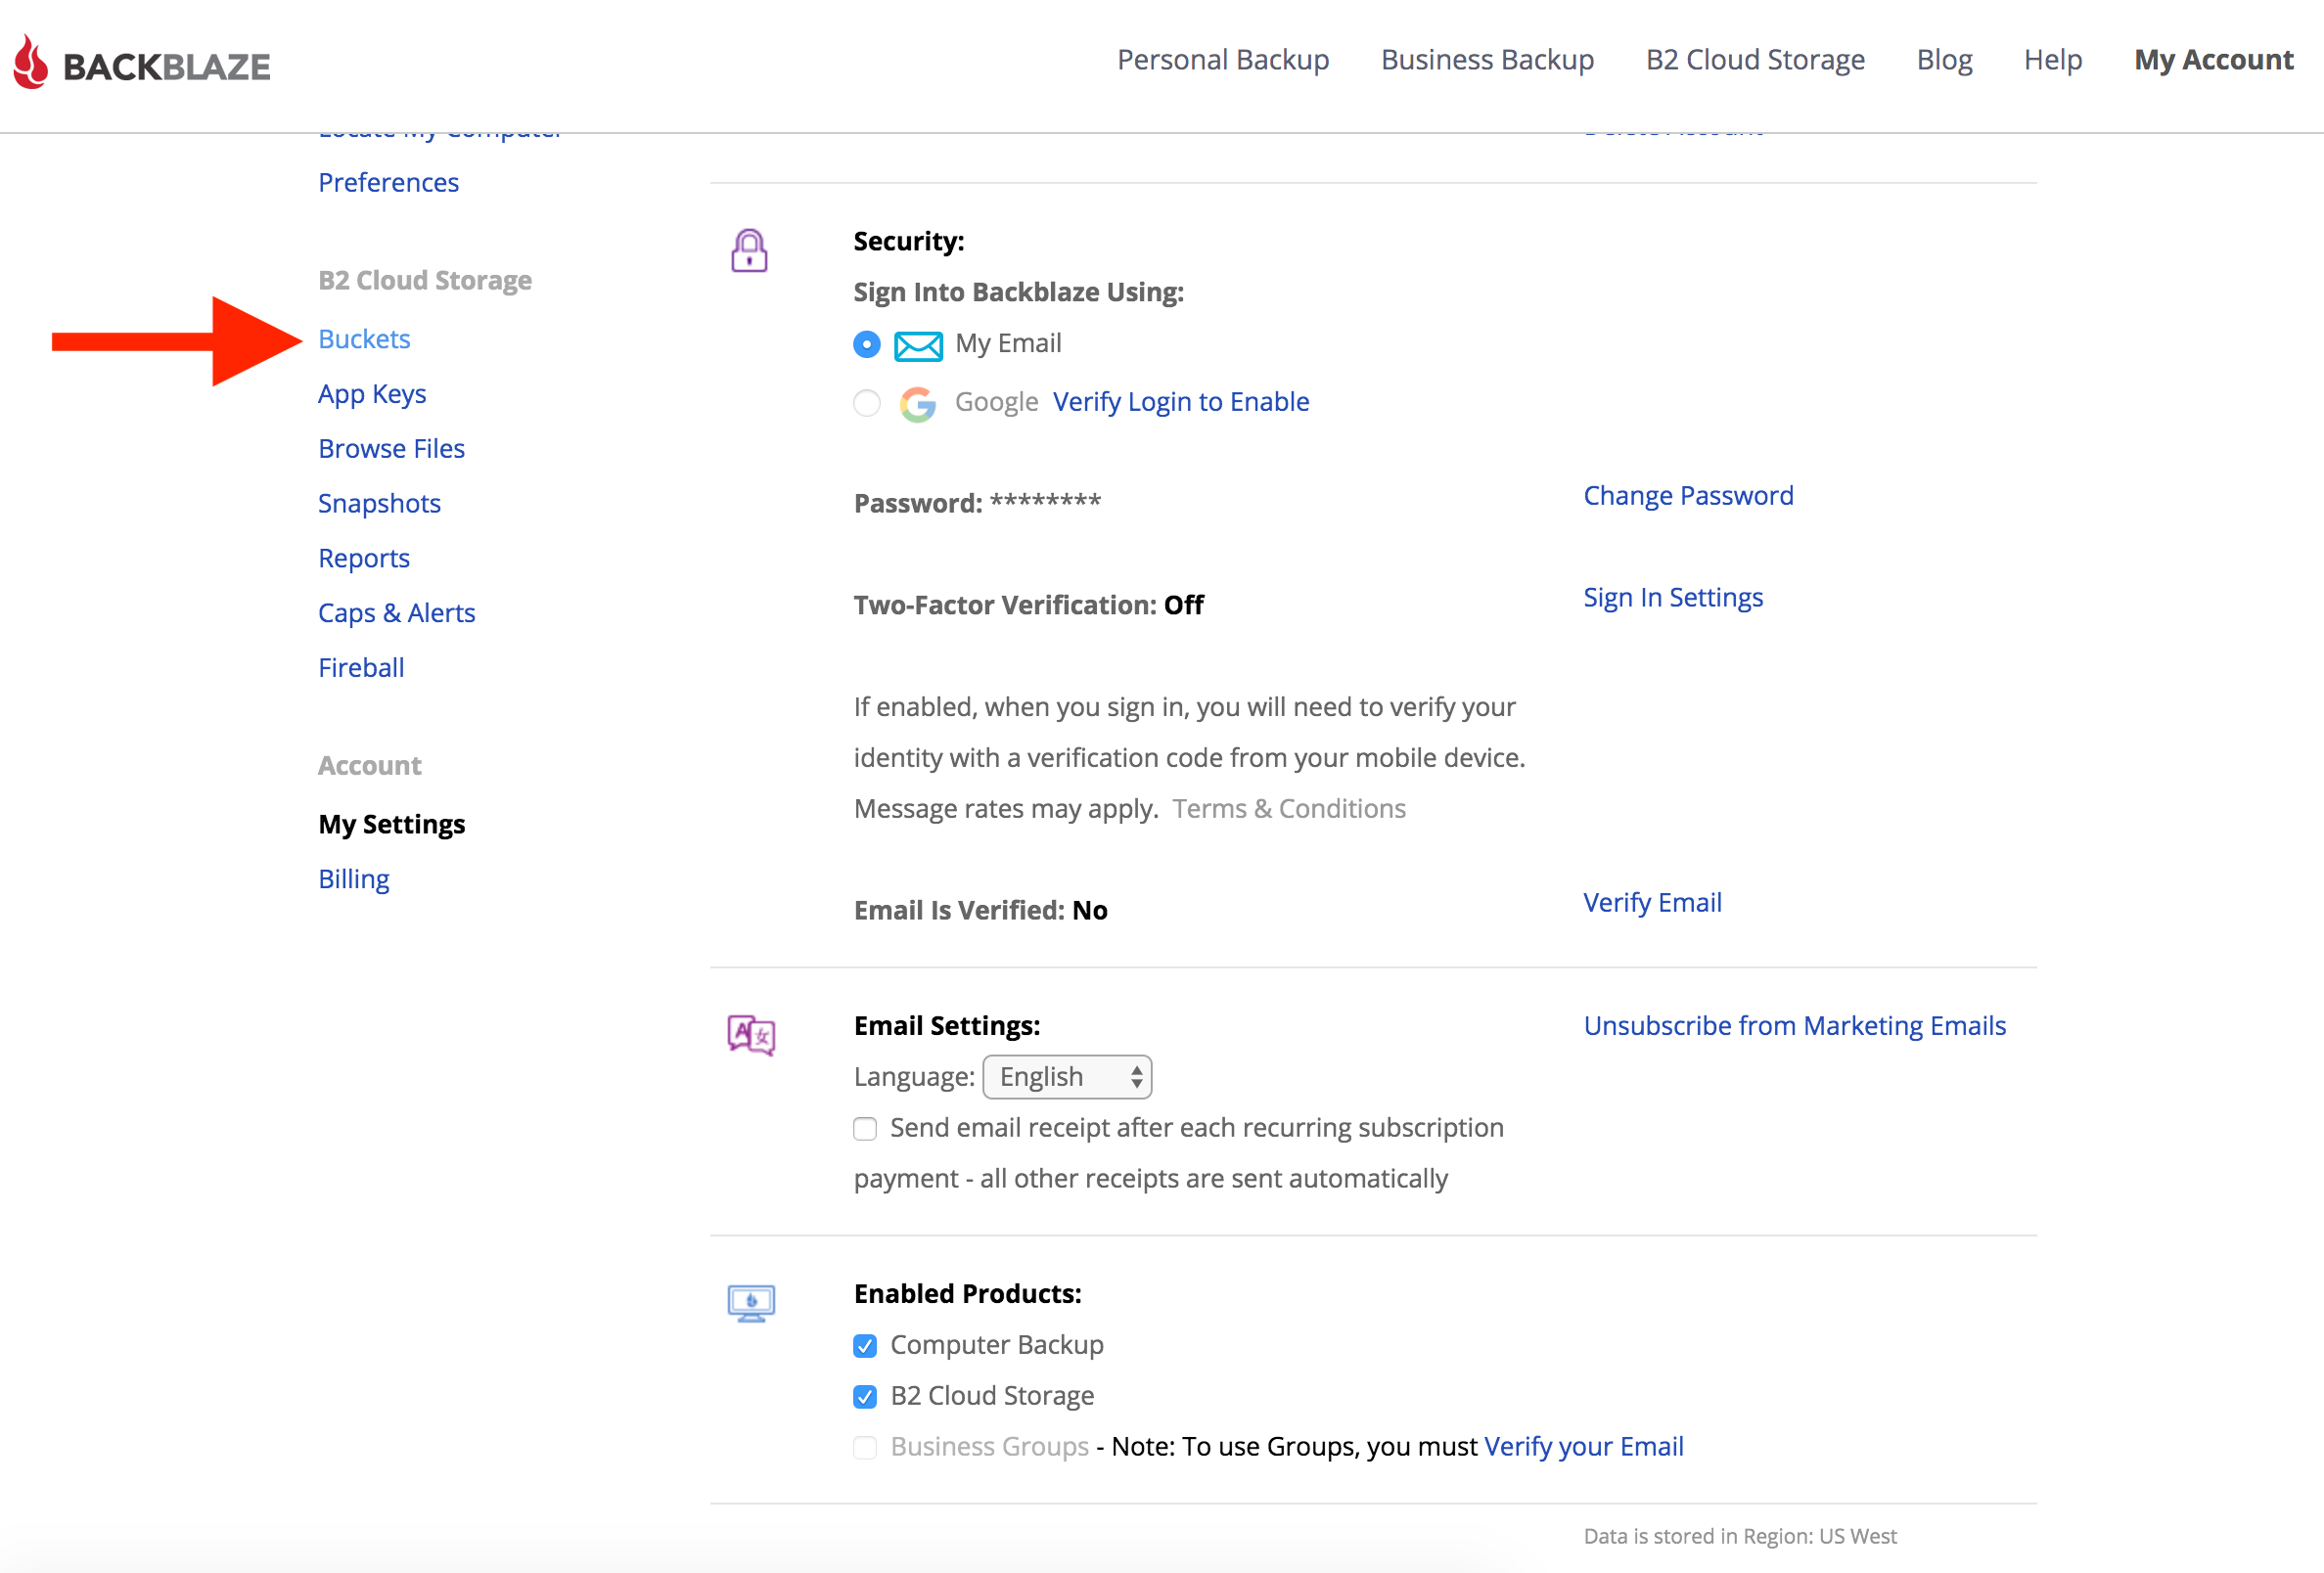Click the Google G logo icon
2324x1573 pixels.
(x=917, y=404)
